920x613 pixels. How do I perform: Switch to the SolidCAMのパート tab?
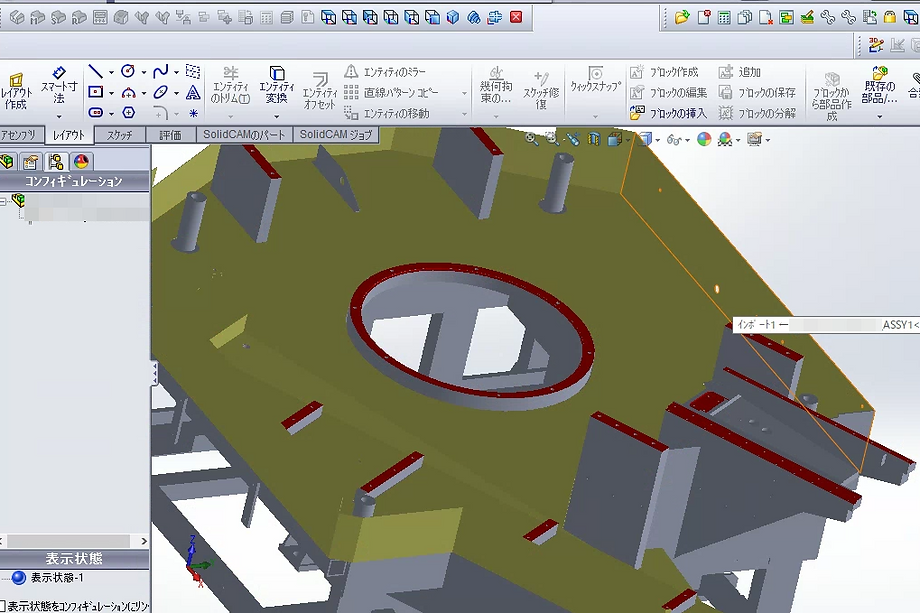pyautogui.click(x=244, y=135)
